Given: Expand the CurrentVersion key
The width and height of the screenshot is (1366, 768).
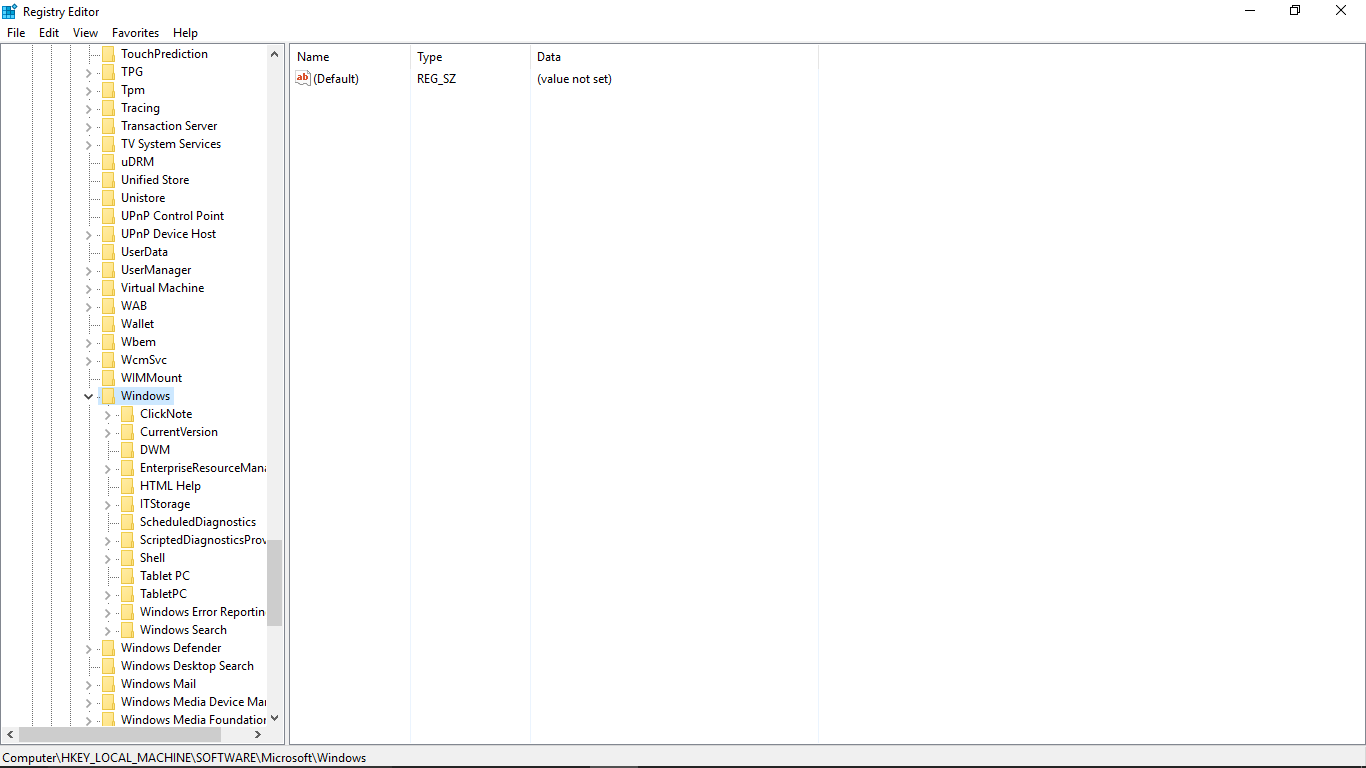Looking at the screenshot, I should point(108,432).
